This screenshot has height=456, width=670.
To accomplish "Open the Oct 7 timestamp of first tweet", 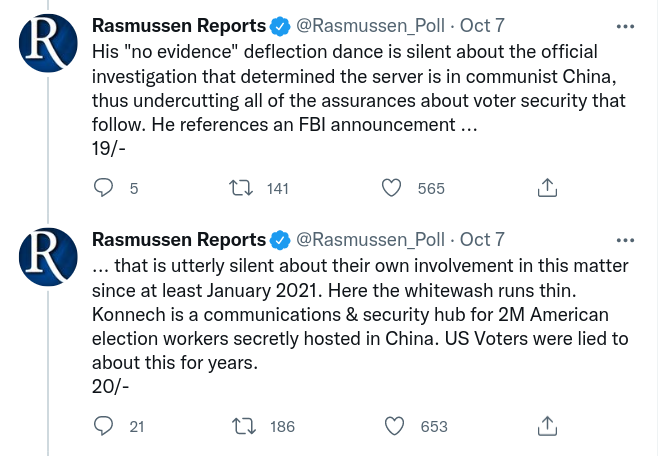I will (x=482, y=25).
